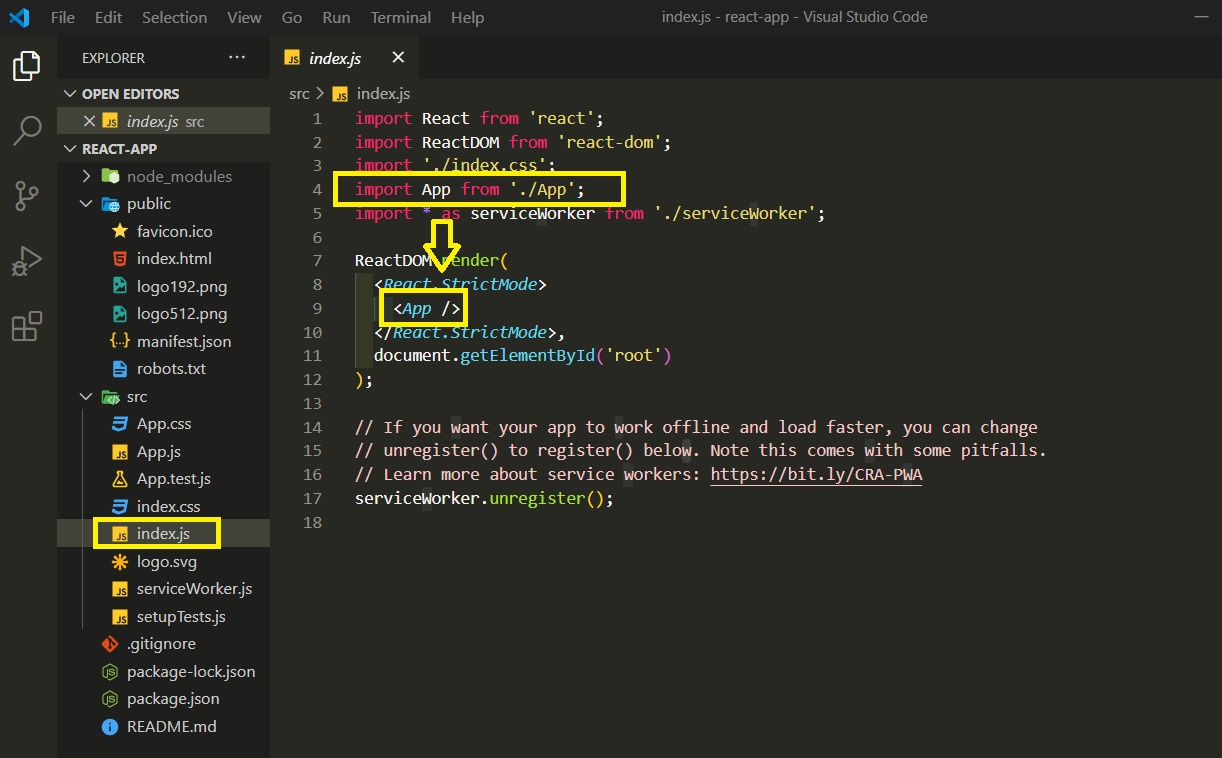Click the flask icon beside App.test.js

click(119, 479)
